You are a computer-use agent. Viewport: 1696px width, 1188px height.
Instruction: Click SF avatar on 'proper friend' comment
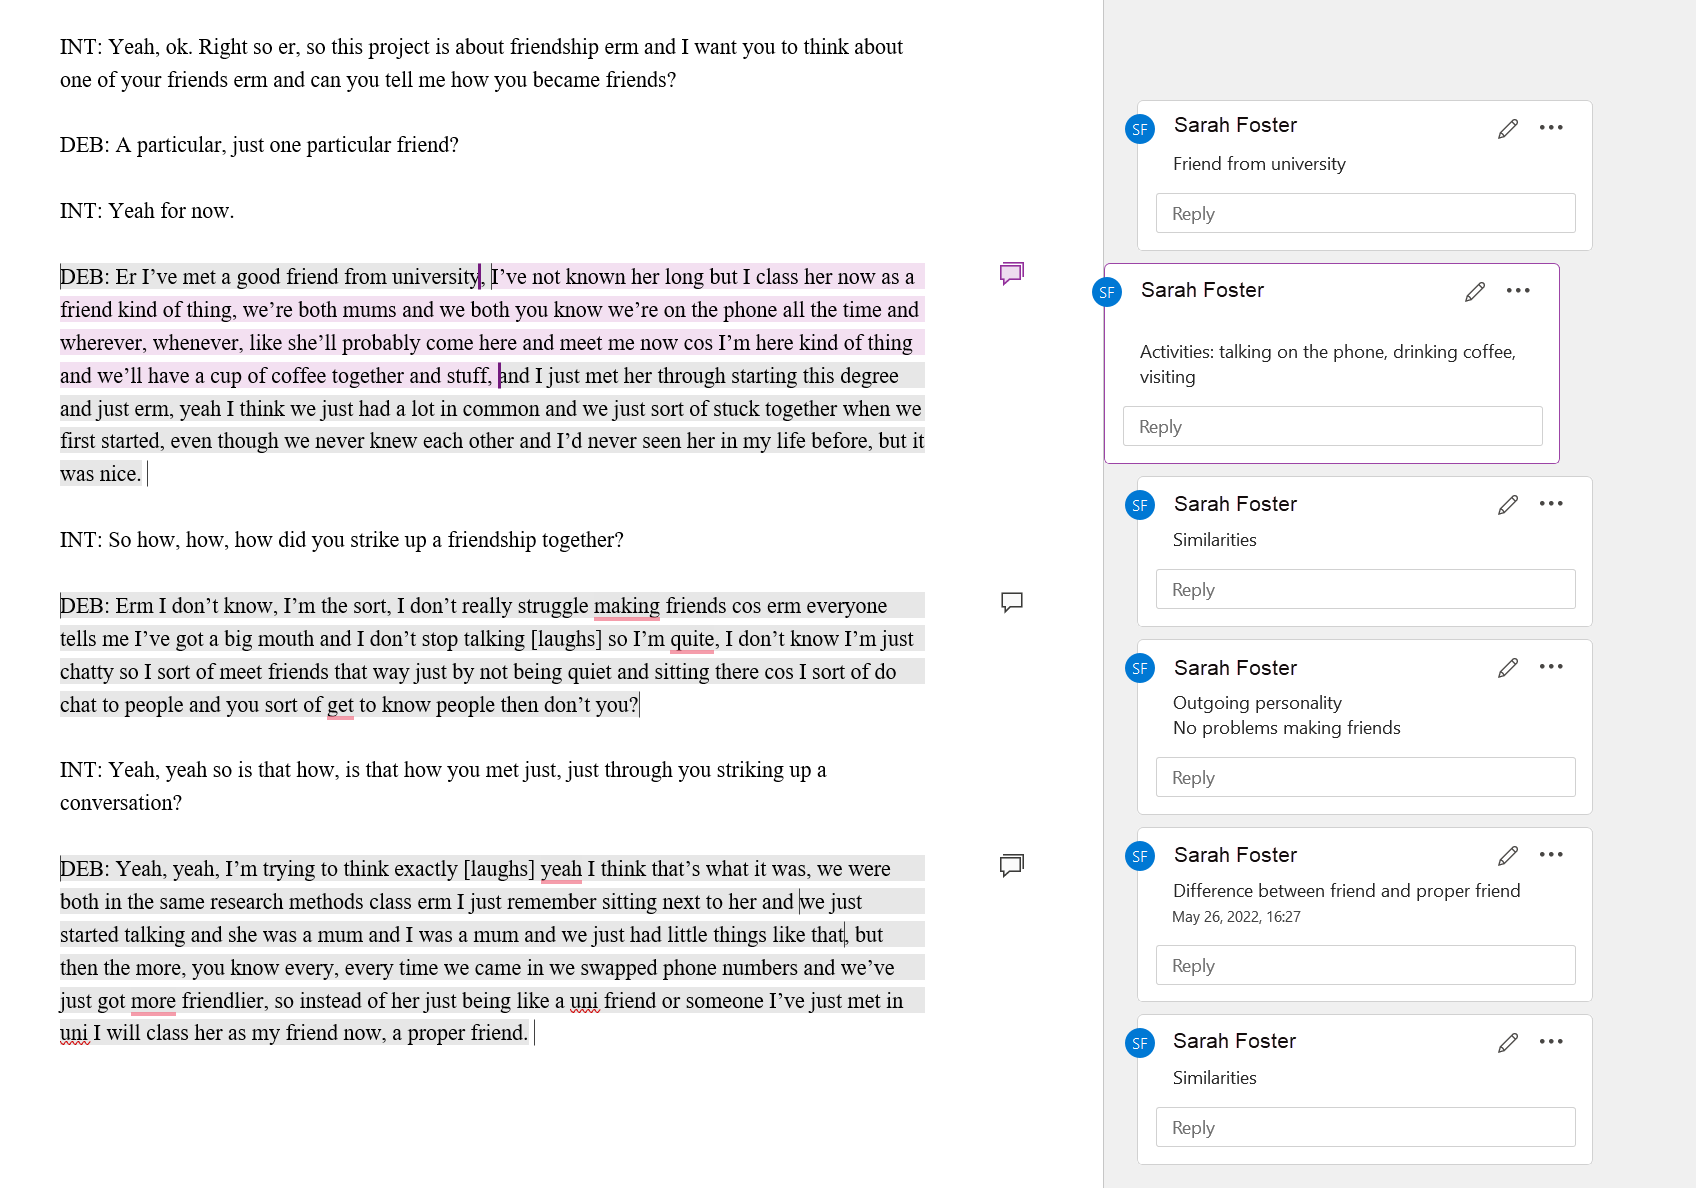point(1140,856)
